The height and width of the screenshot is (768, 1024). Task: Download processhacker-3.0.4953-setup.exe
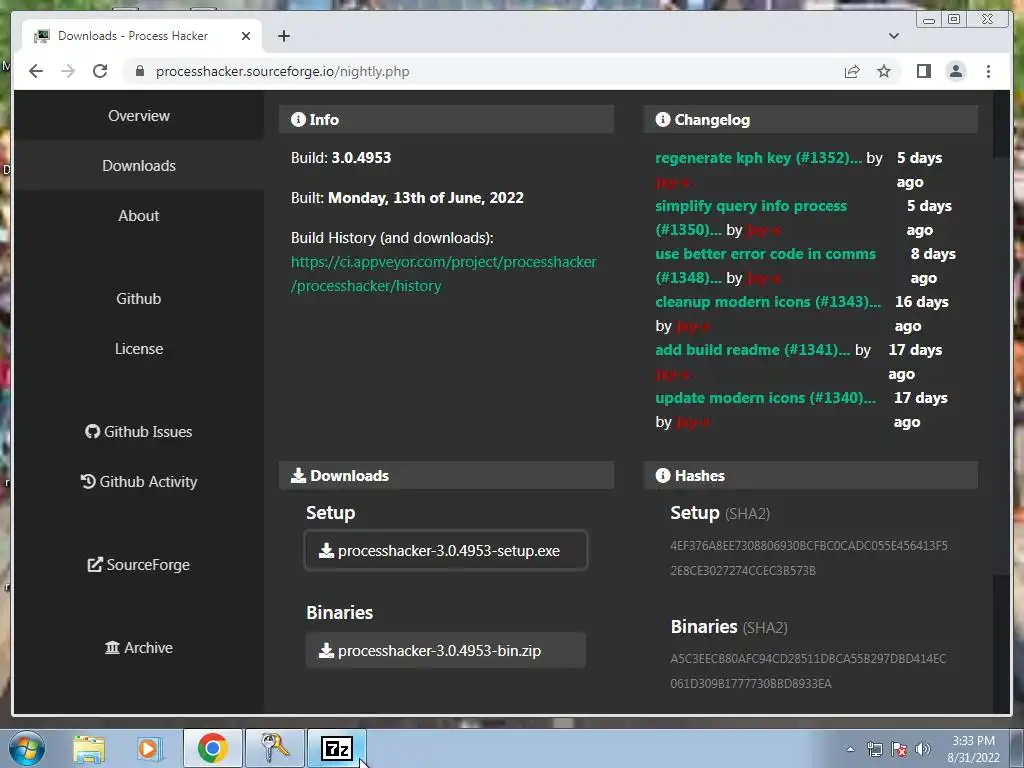point(446,551)
